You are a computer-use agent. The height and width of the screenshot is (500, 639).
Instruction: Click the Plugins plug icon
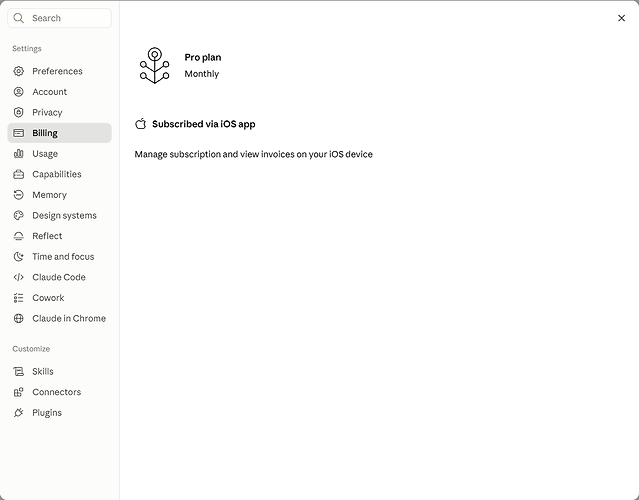coord(18,413)
